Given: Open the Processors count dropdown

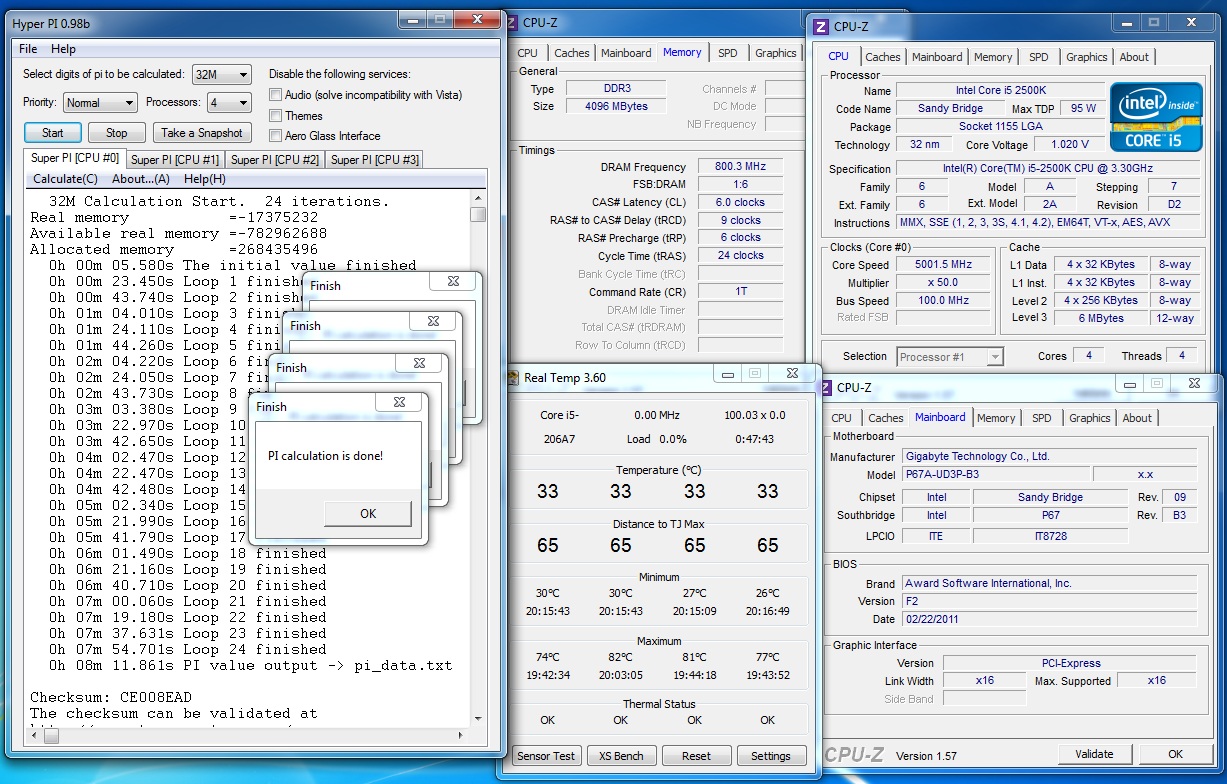Looking at the screenshot, I should tap(229, 103).
